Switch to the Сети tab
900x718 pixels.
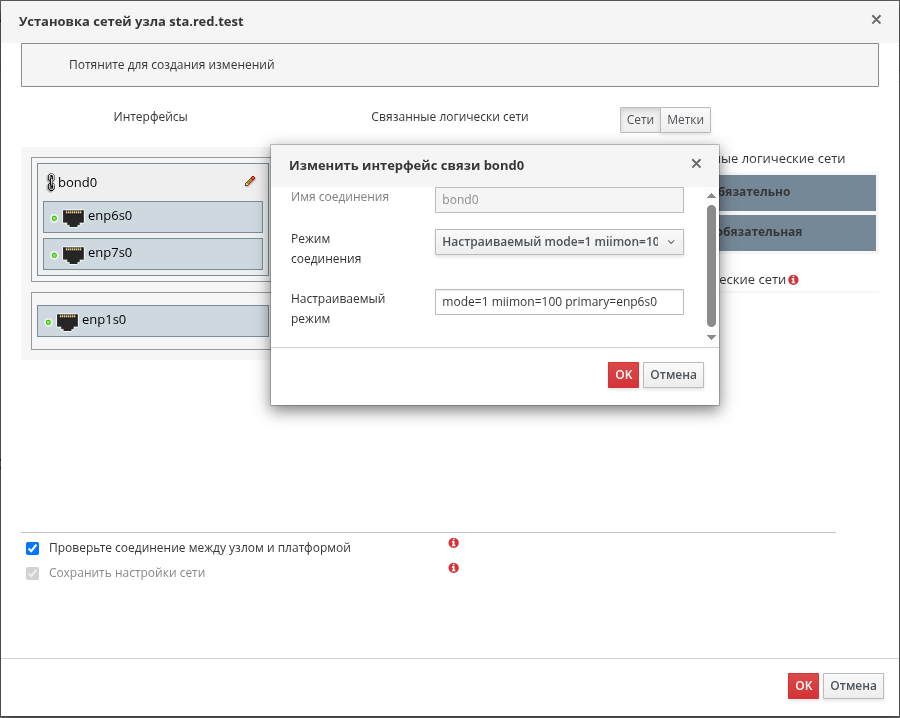click(x=640, y=120)
